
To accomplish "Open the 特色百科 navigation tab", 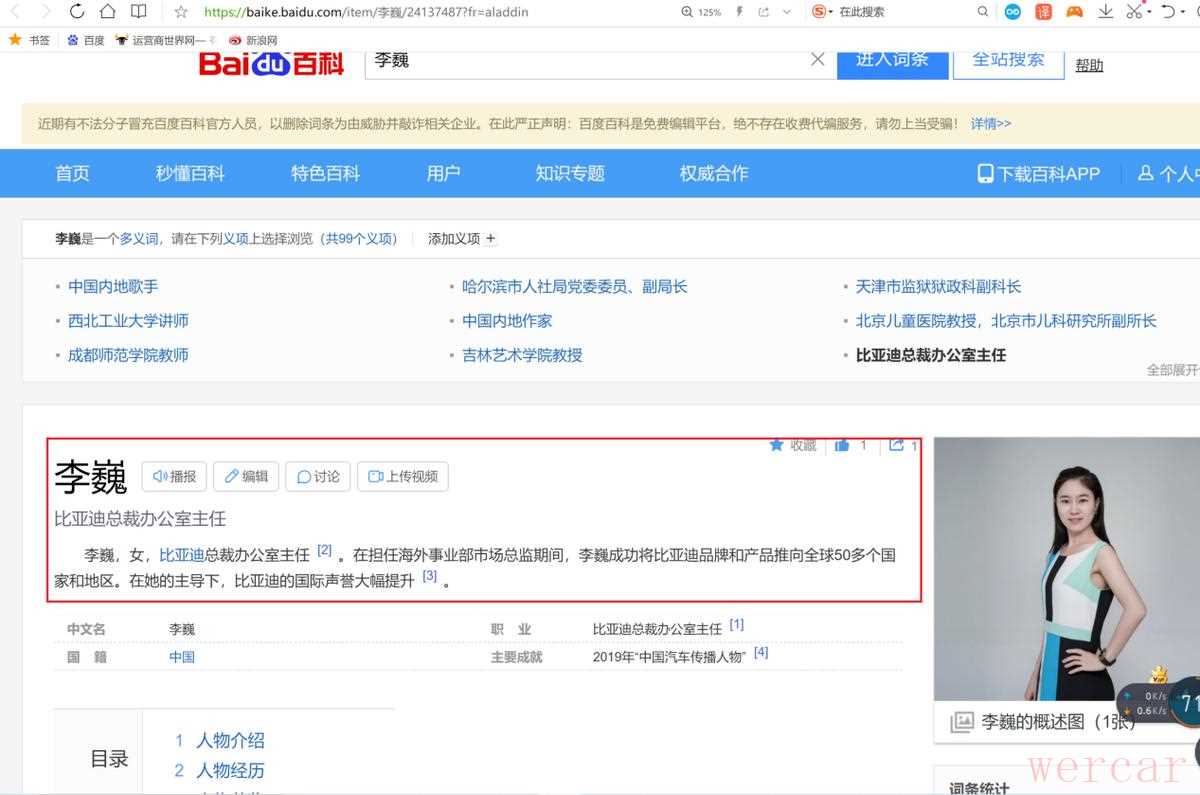I will pos(325,173).
